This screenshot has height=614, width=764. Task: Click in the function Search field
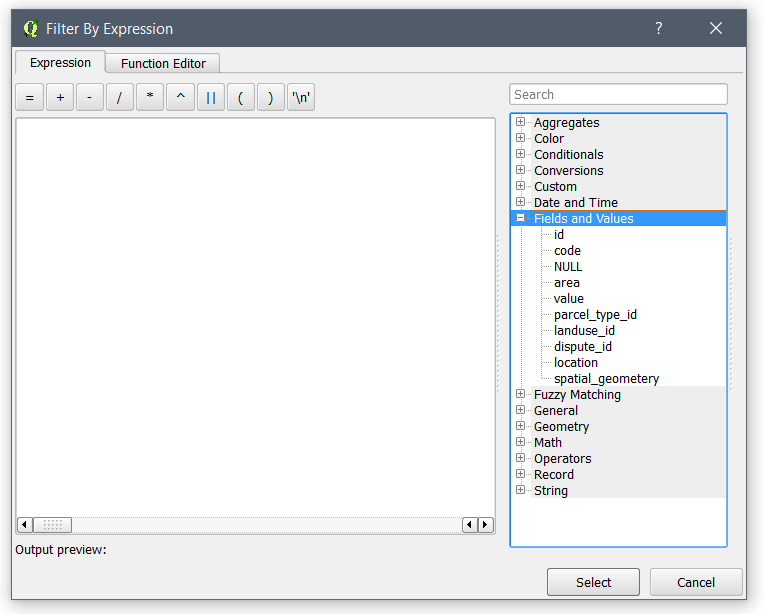(618, 94)
